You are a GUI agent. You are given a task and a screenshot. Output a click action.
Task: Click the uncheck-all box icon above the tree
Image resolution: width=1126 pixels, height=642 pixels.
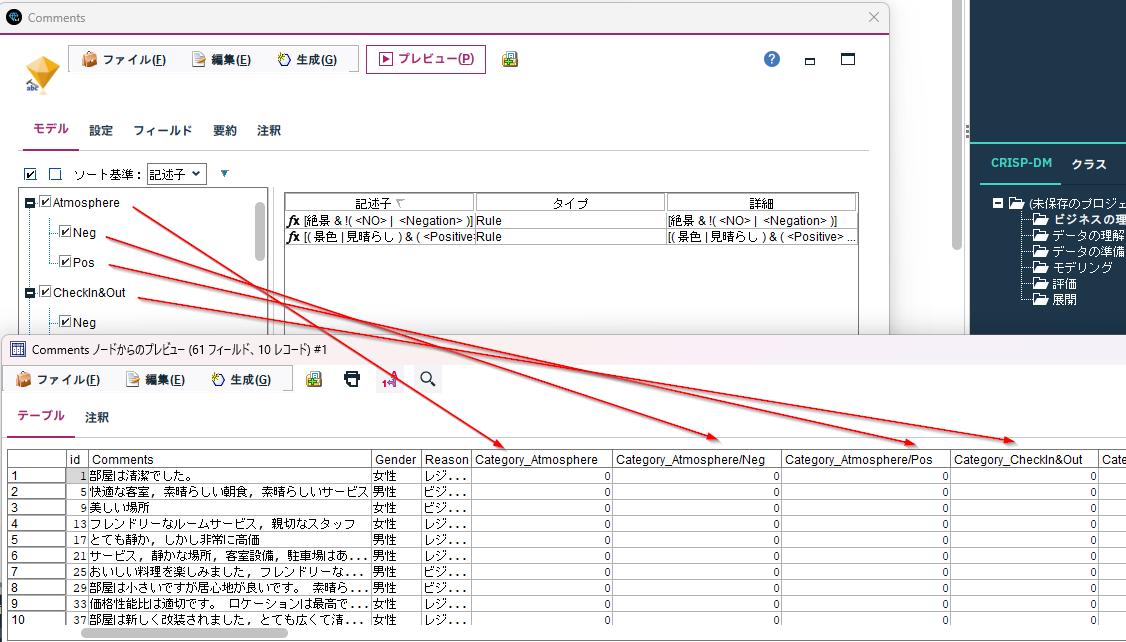pos(55,174)
